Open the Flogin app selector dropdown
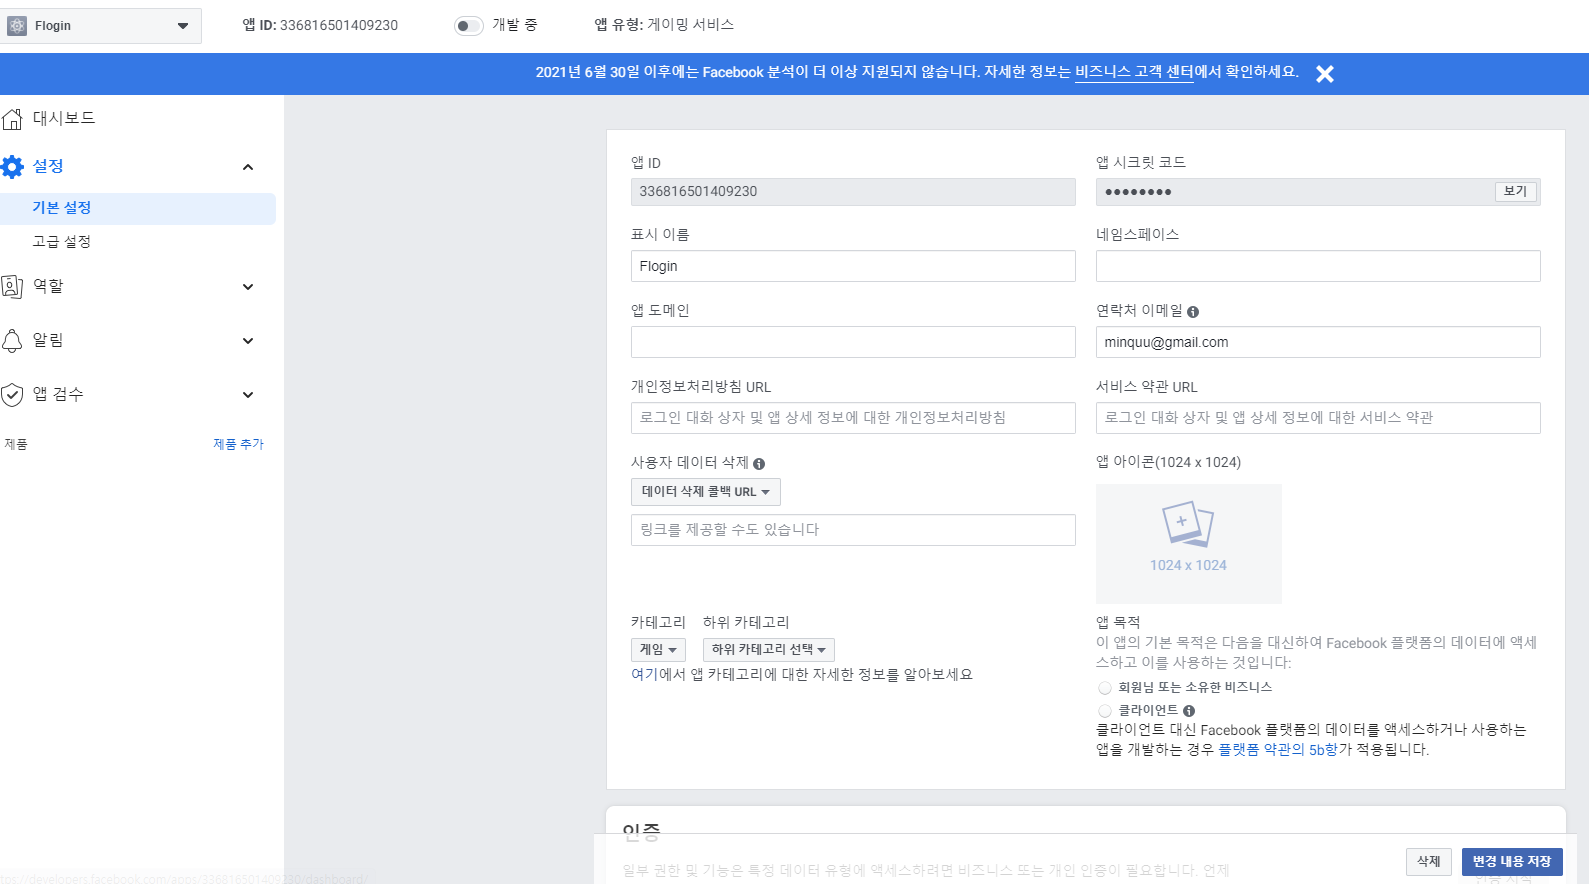Screen dimensions: 1589x884 coord(101,26)
